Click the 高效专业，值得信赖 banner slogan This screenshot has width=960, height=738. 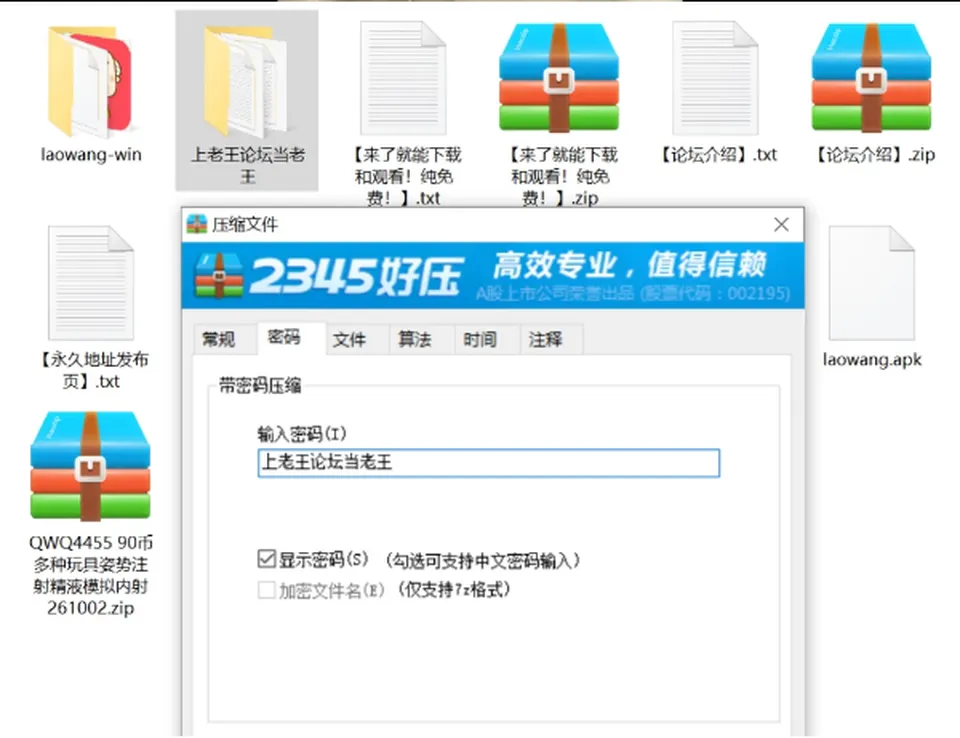point(629,265)
